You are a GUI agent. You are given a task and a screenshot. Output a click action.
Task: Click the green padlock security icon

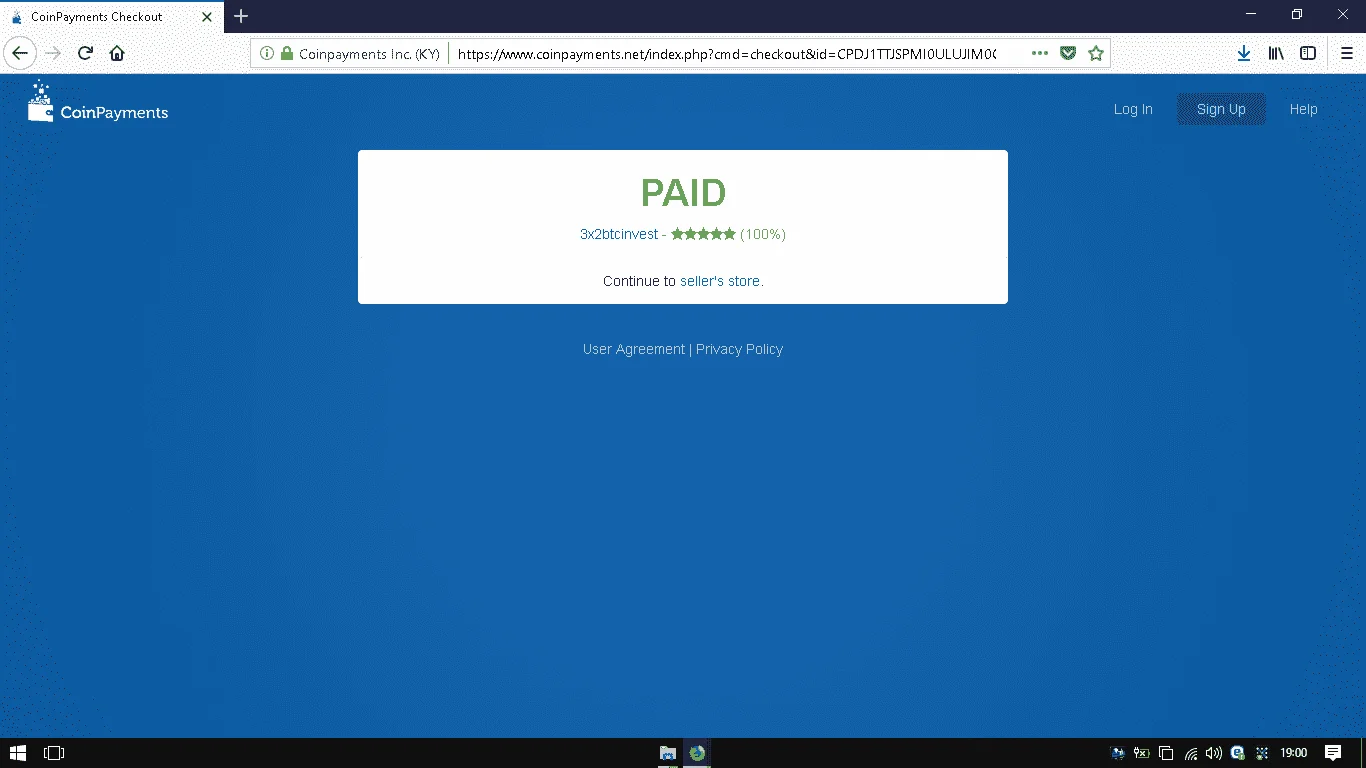286,54
